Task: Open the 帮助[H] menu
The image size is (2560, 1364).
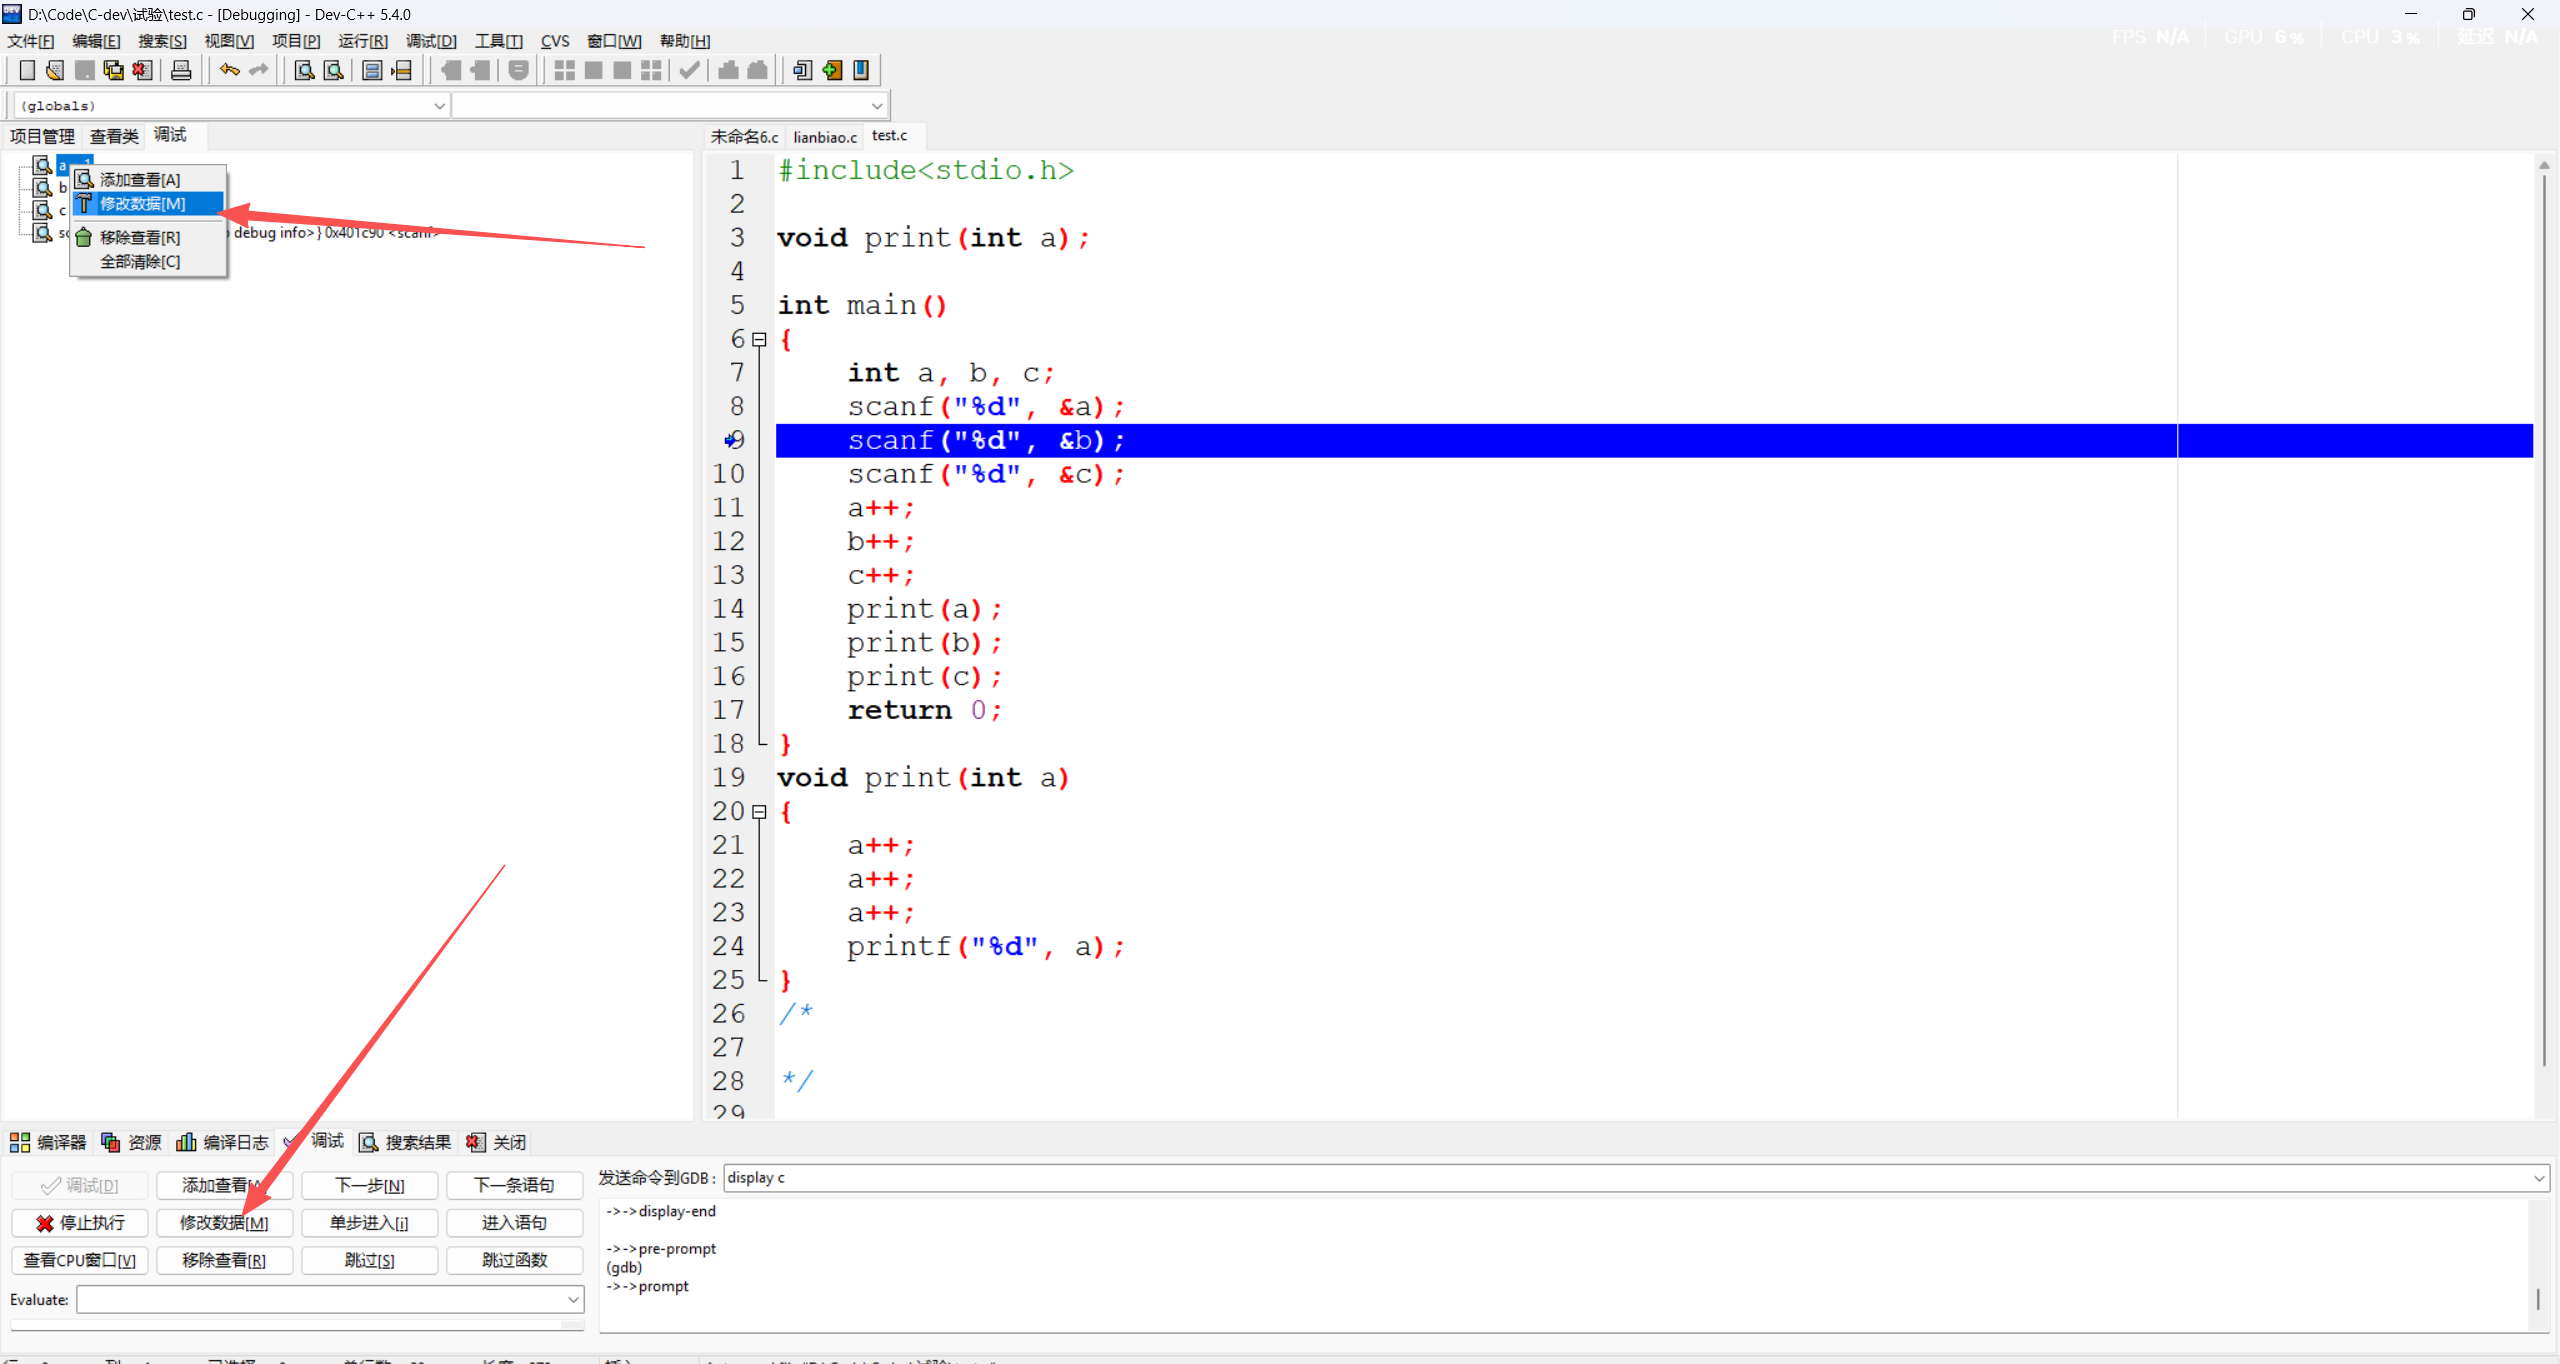Action: tap(685, 41)
